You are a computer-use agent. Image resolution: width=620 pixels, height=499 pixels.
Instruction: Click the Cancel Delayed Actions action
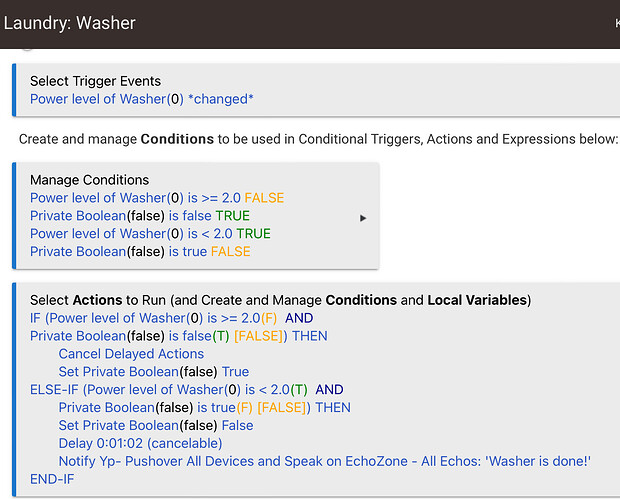click(131, 353)
